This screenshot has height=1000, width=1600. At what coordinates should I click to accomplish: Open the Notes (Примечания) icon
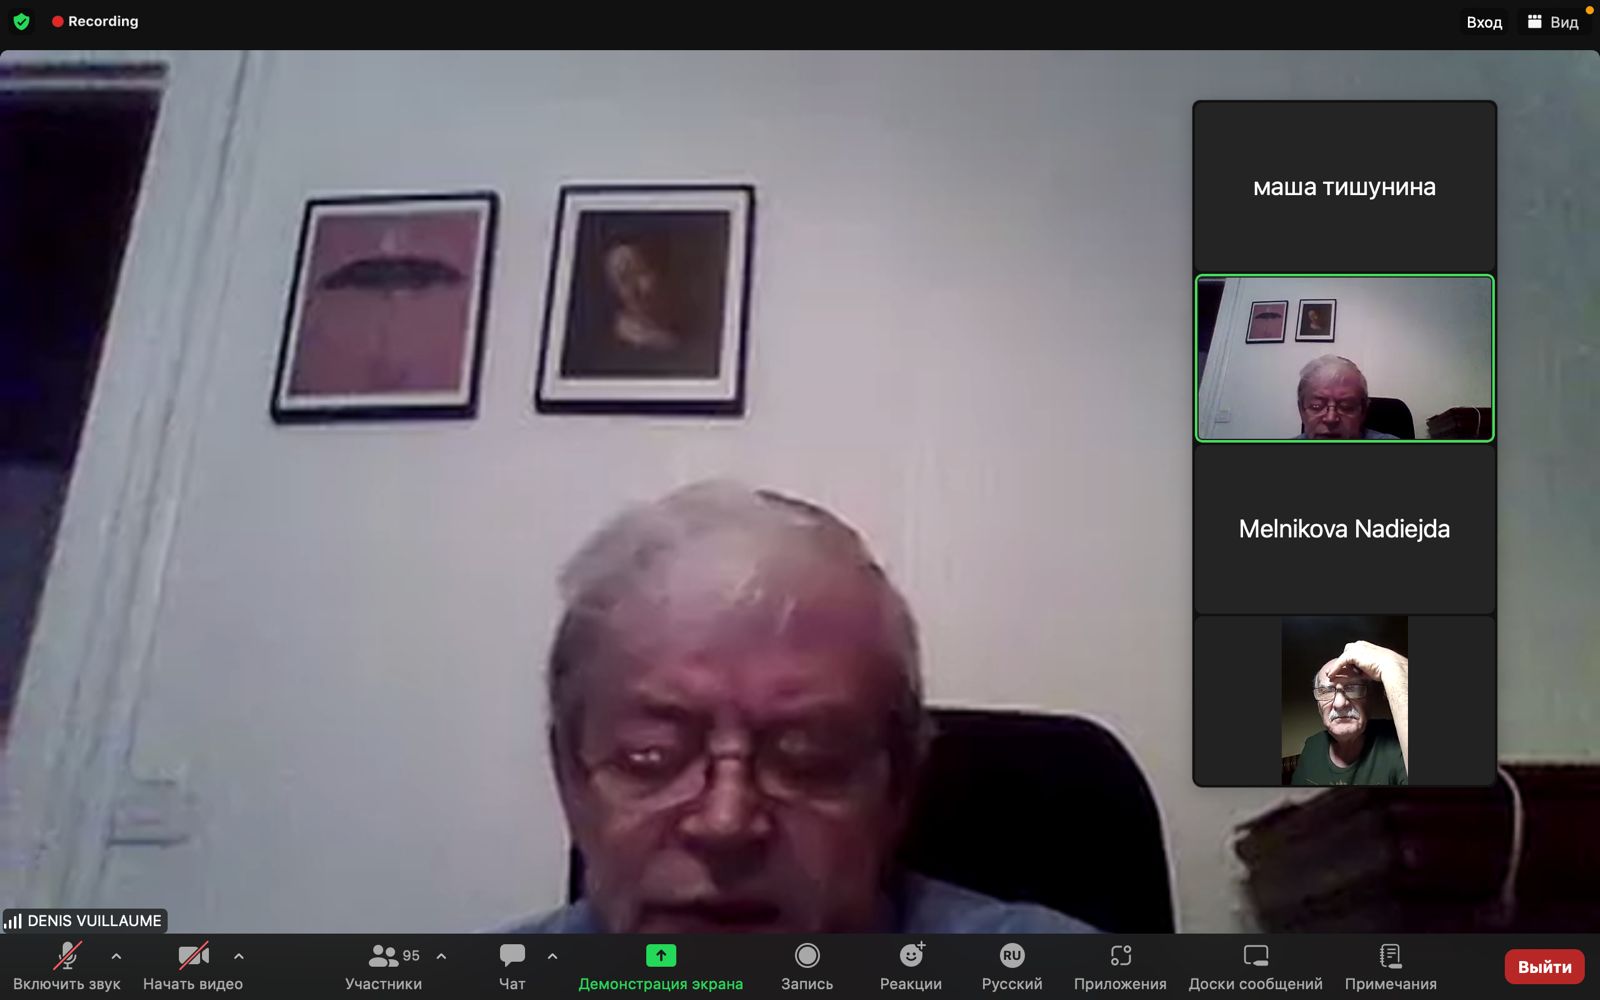point(1390,956)
